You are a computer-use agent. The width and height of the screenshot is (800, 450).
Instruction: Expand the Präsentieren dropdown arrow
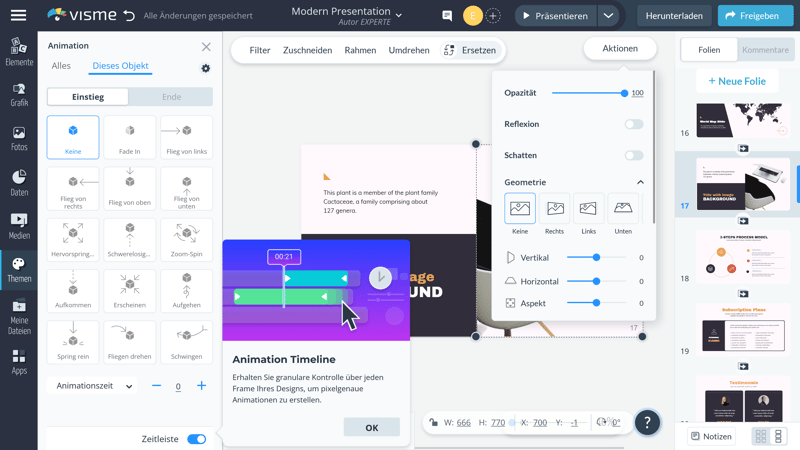point(608,16)
